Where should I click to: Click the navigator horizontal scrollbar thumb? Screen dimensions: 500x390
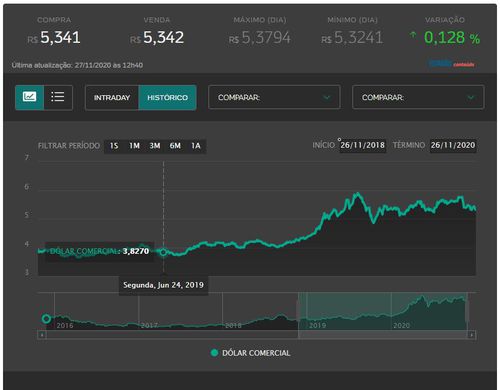(x=383, y=335)
